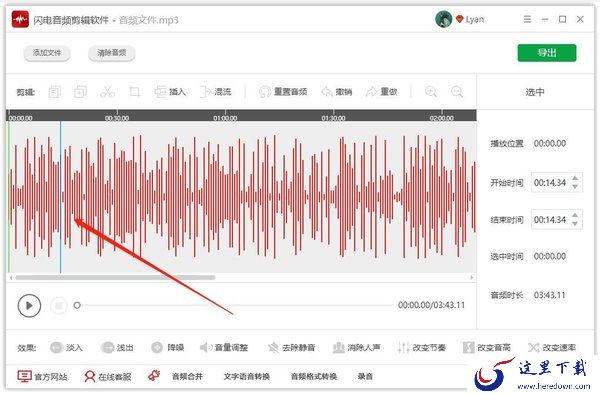Click the user avatar picture
This screenshot has width=600, height=394.
[443, 19]
